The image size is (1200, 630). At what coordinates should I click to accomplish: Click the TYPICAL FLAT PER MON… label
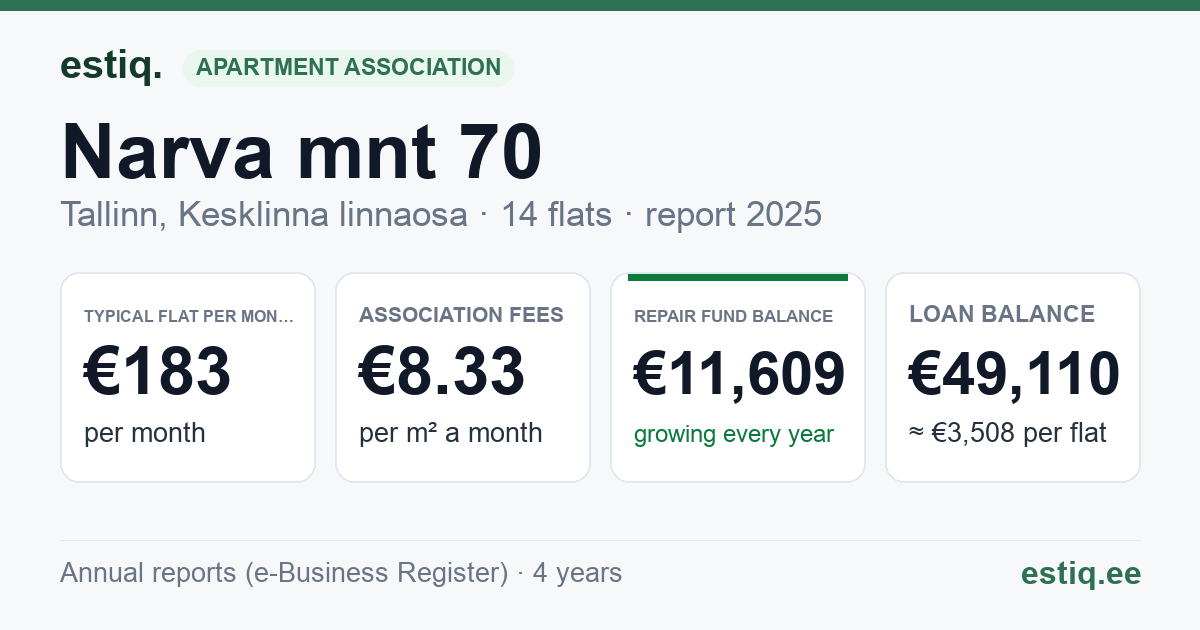(x=189, y=316)
